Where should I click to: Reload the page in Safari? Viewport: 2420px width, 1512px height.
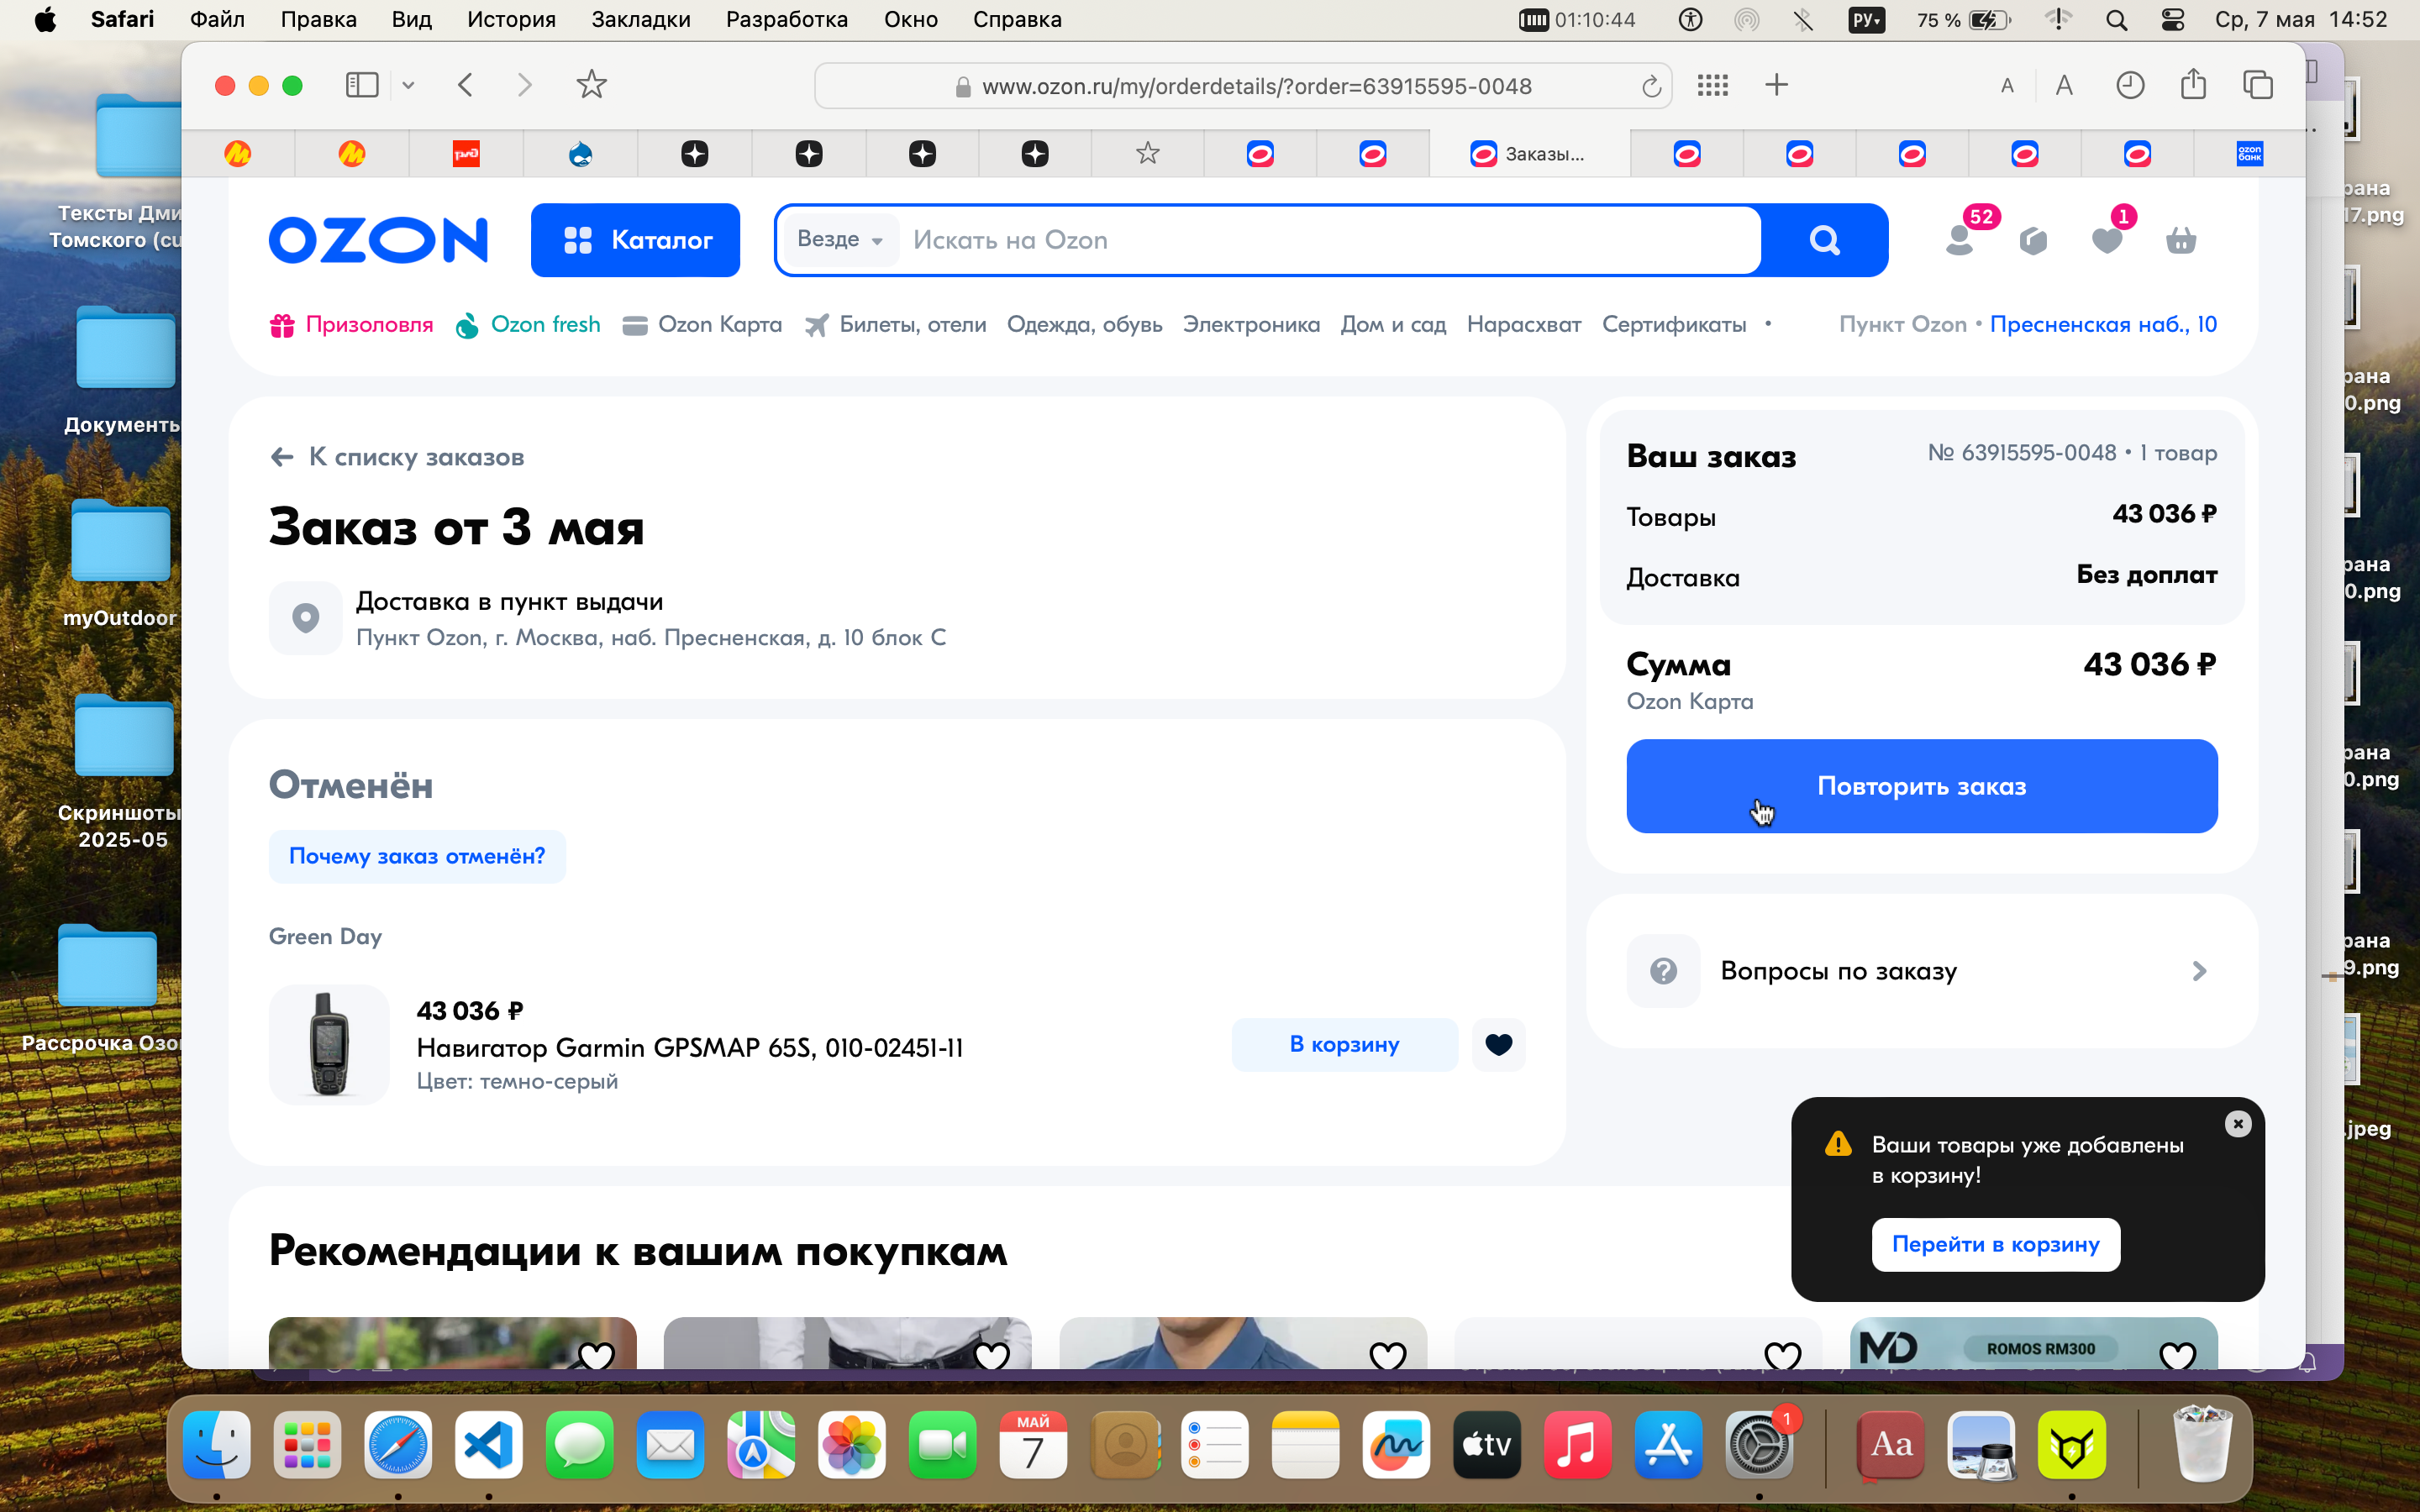click(1652, 86)
